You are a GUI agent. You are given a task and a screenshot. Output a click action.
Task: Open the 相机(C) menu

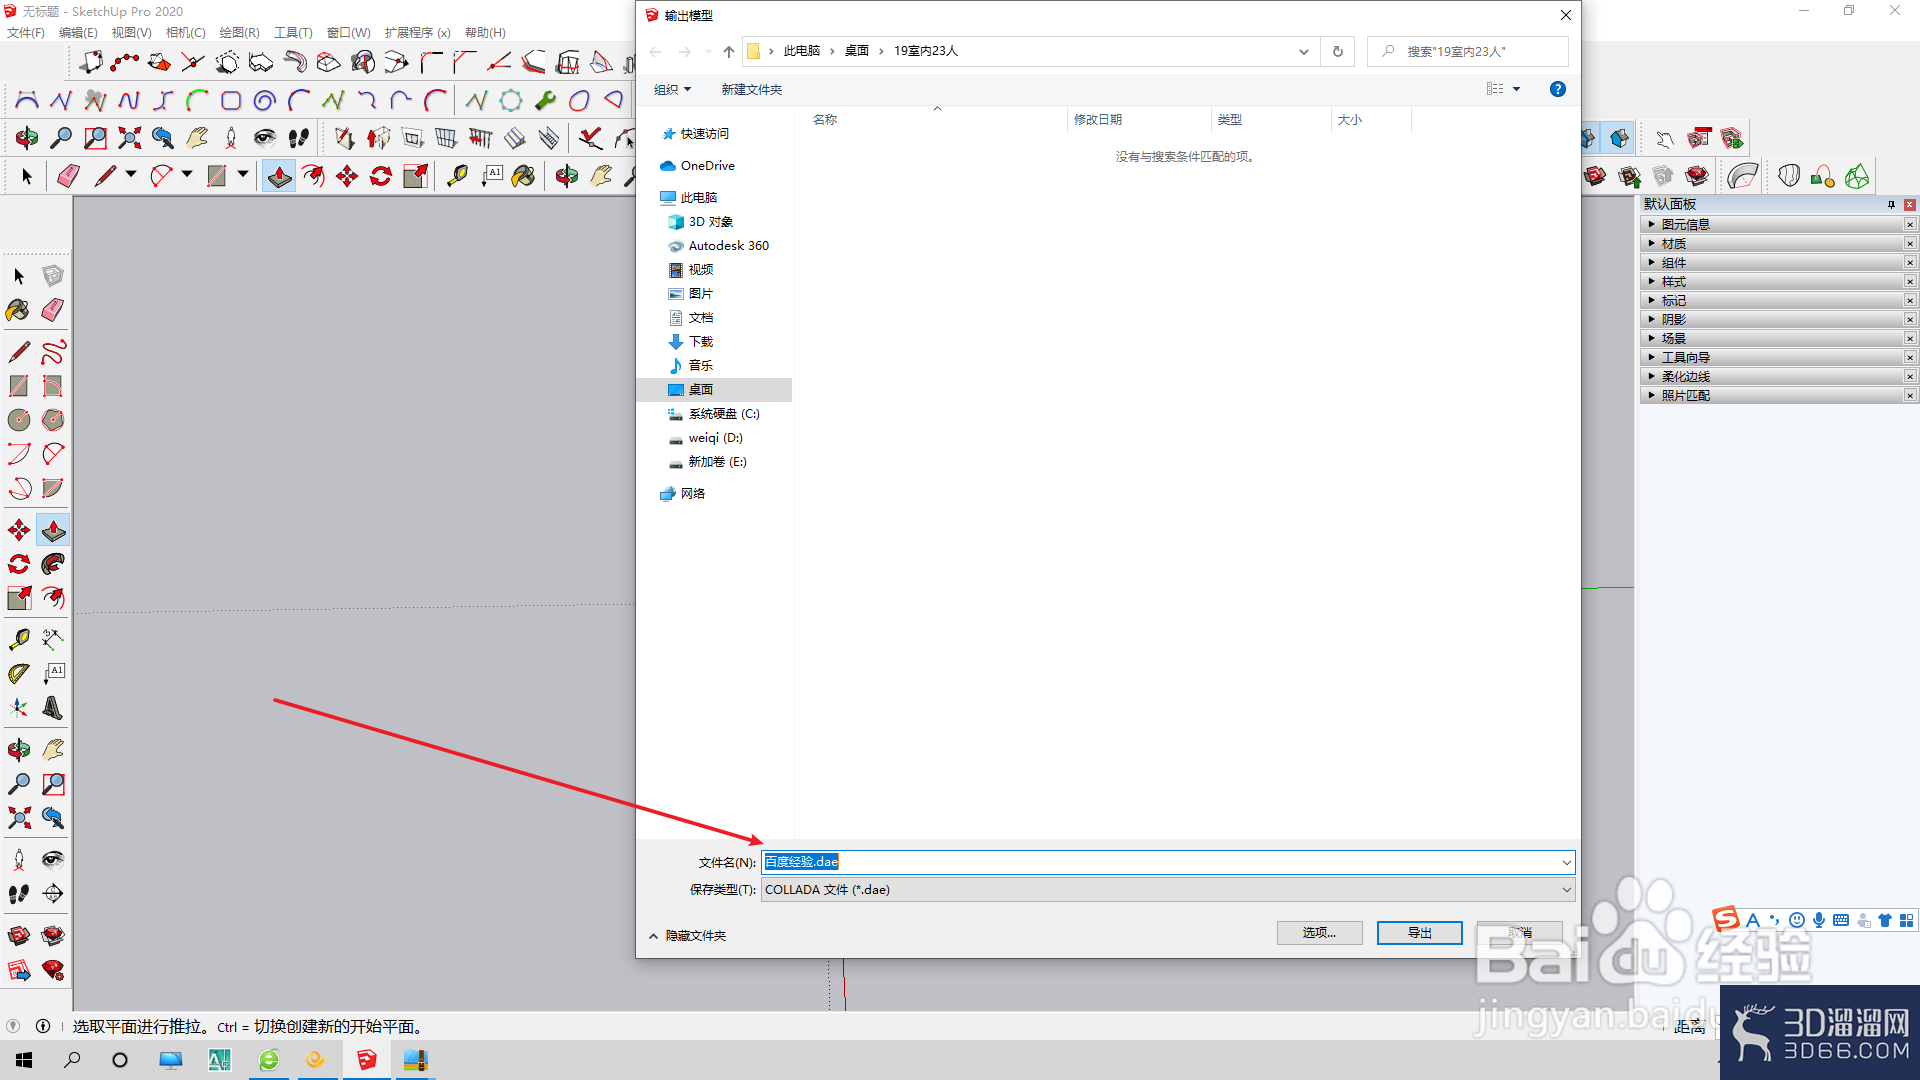pyautogui.click(x=185, y=32)
